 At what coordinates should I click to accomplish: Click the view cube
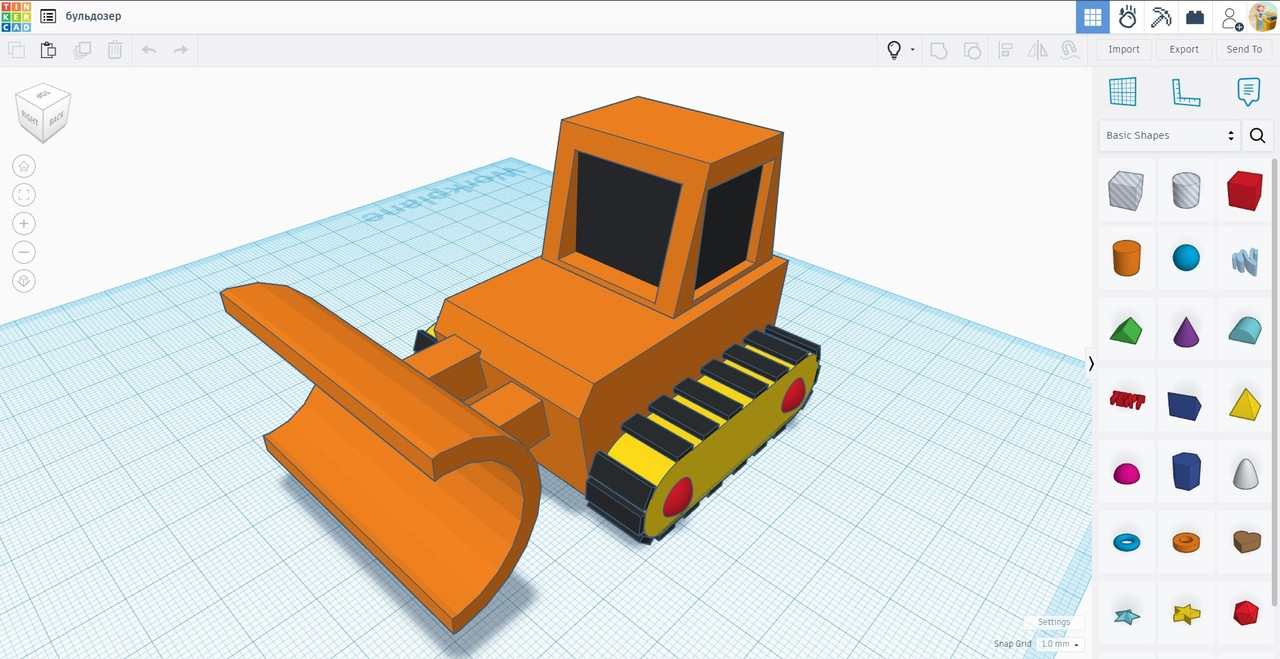43,112
